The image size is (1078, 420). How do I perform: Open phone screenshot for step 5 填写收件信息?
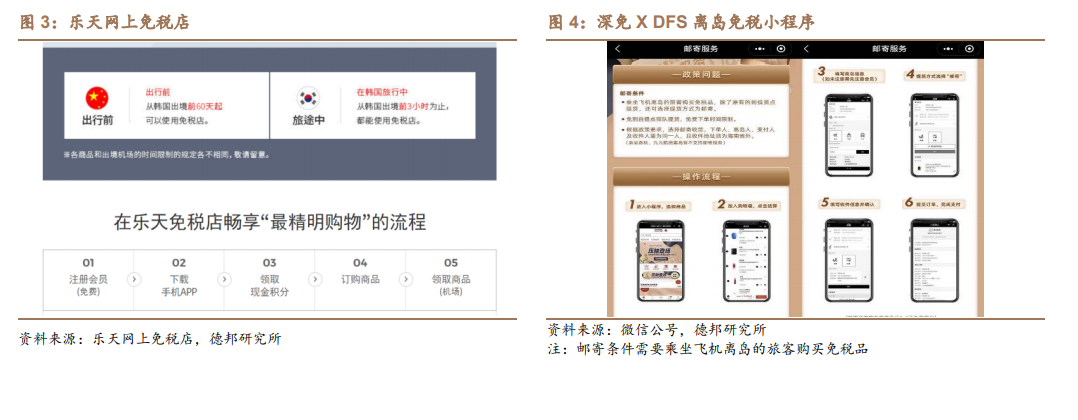(848, 259)
